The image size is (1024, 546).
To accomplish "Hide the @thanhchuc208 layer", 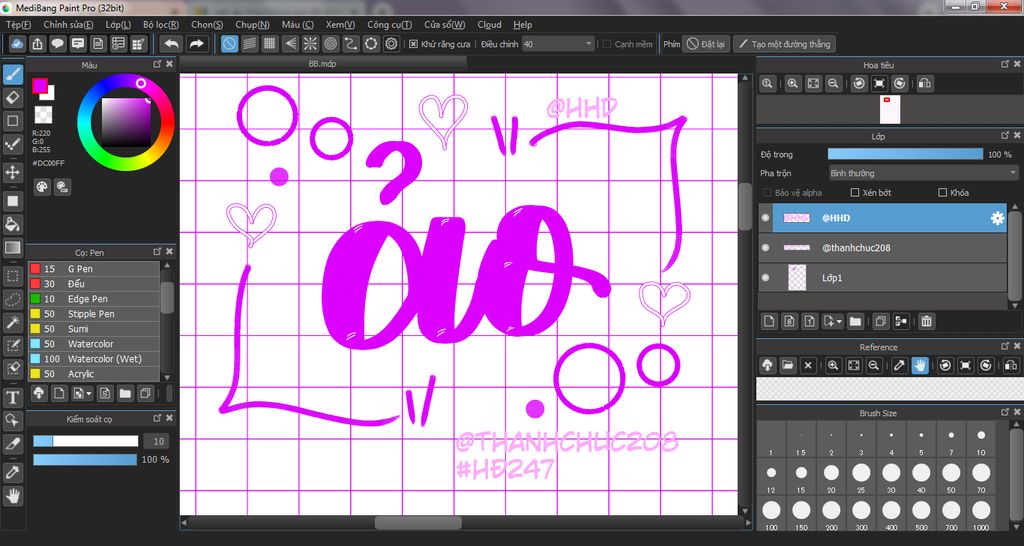I will (x=765, y=248).
